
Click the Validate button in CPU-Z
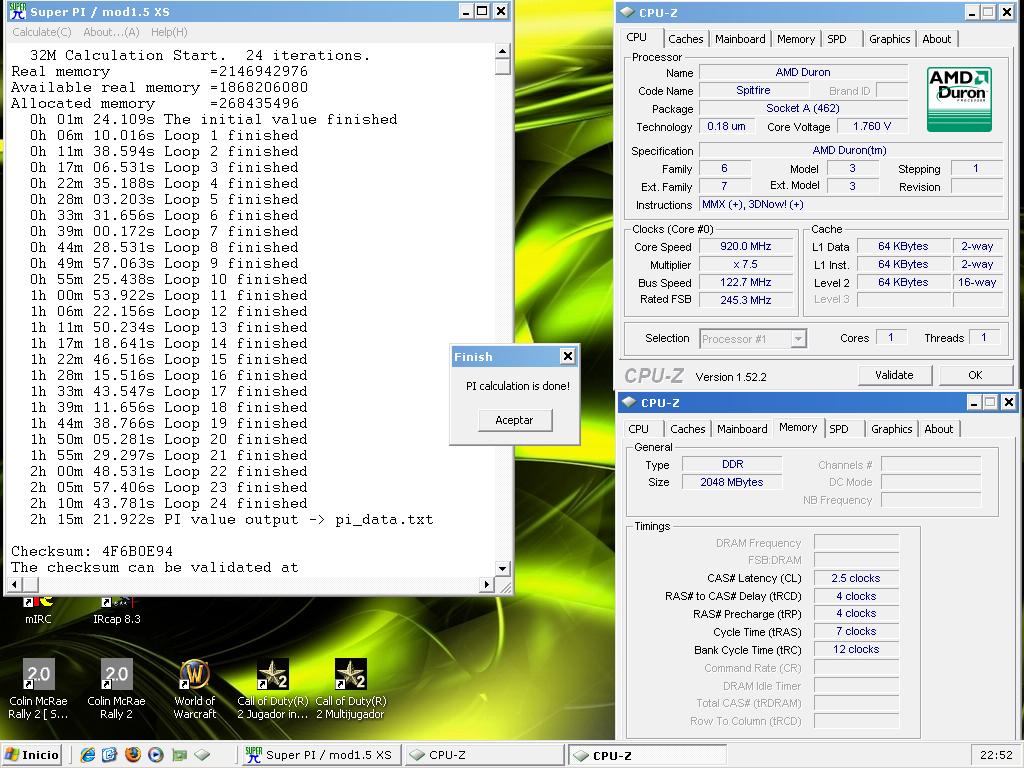(x=894, y=375)
